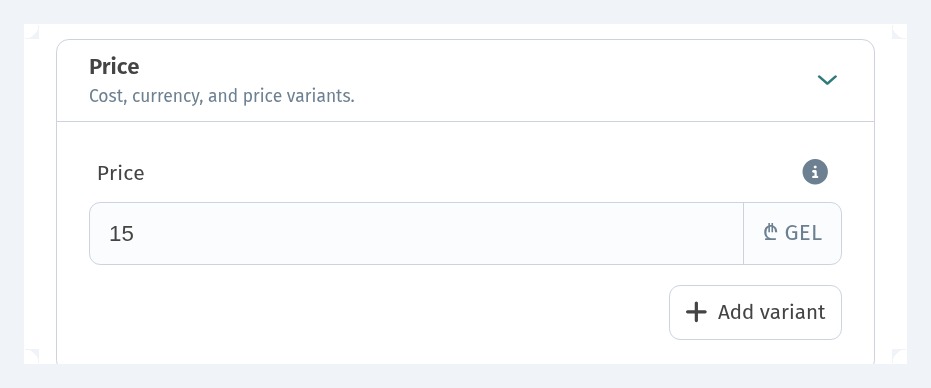
Task: Open the info tooltip icon beside Price
Action: (x=815, y=172)
